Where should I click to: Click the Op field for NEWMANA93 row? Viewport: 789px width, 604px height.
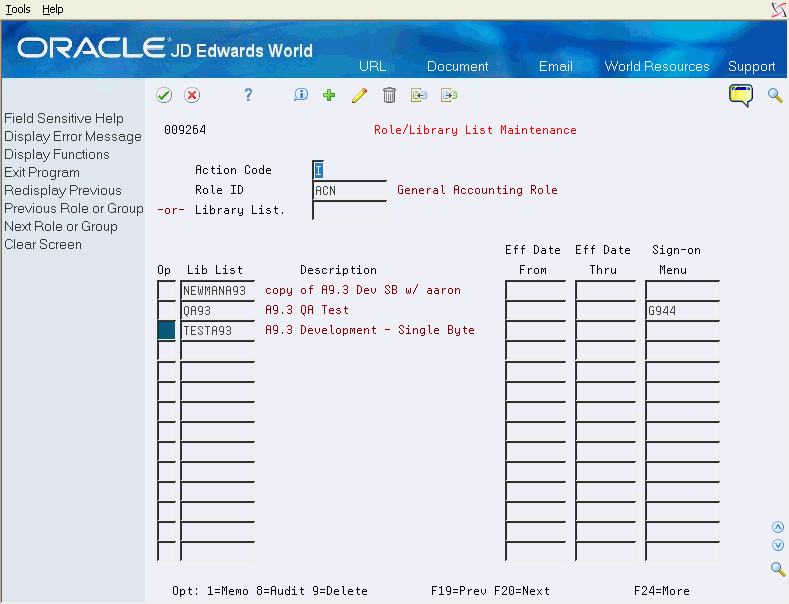[167, 290]
